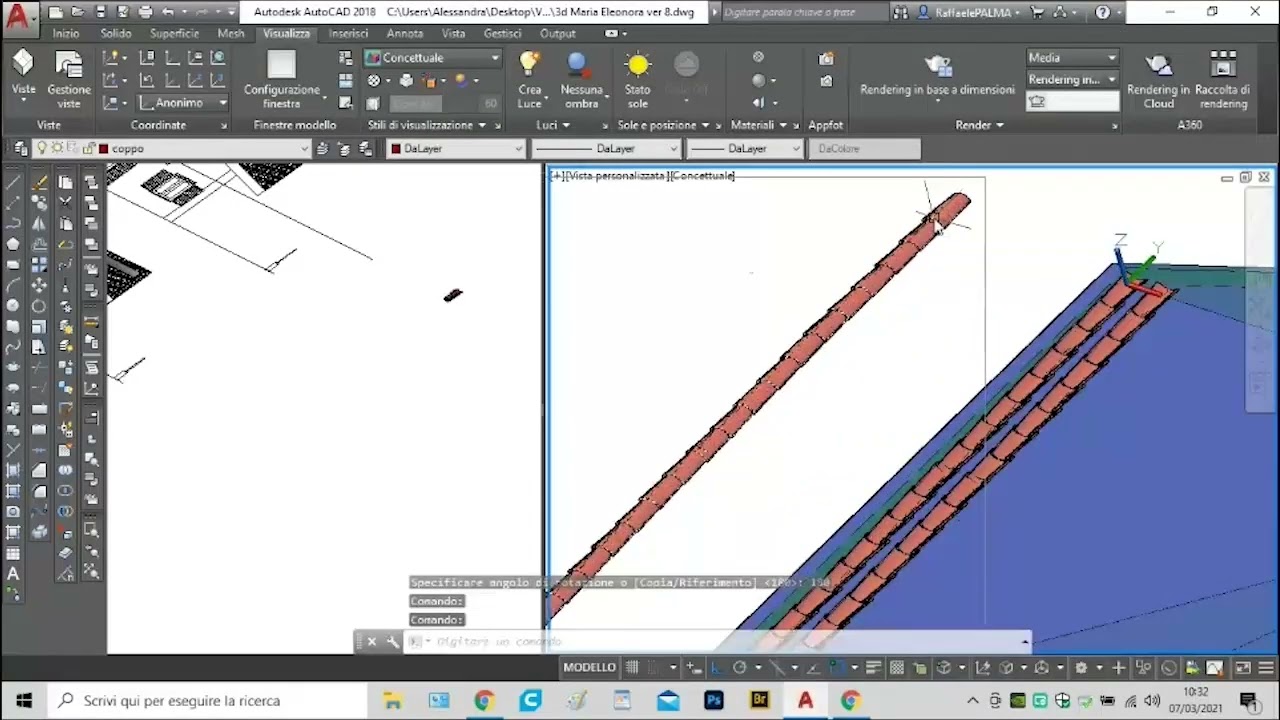Open the Solido ribbon tab
1280x720 pixels.
(x=115, y=33)
